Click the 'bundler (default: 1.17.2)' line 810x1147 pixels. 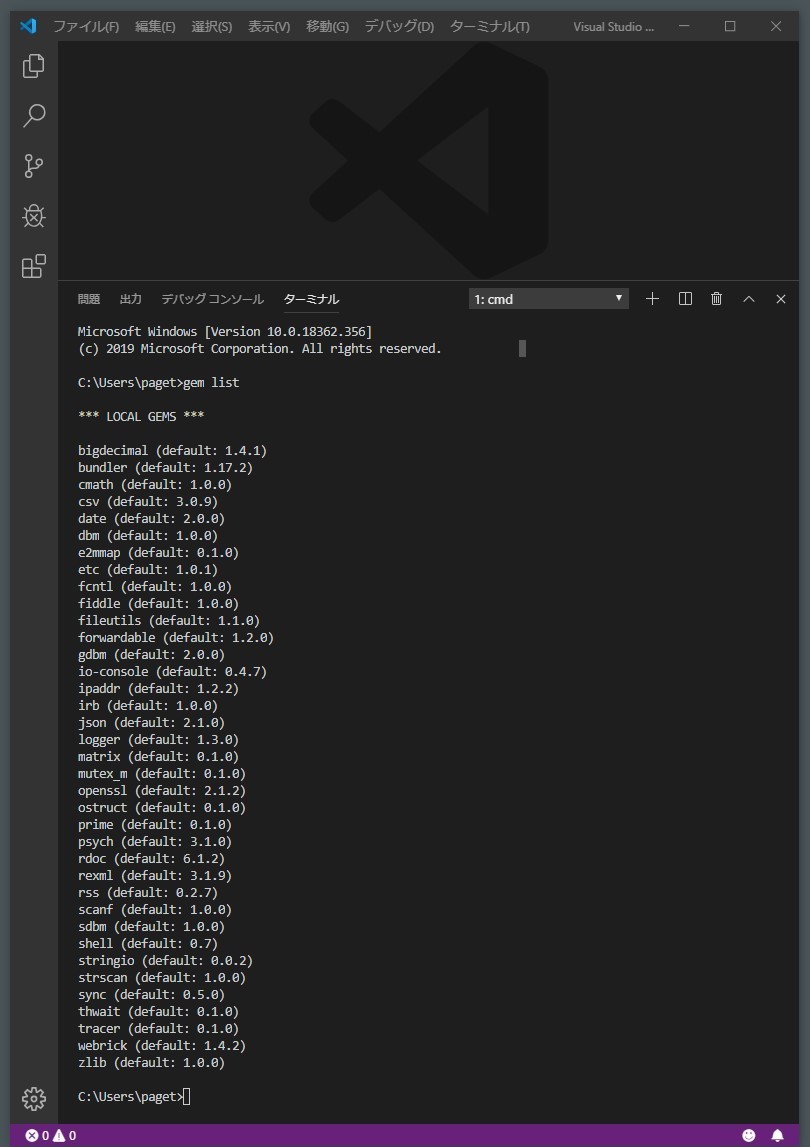coord(165,467)
